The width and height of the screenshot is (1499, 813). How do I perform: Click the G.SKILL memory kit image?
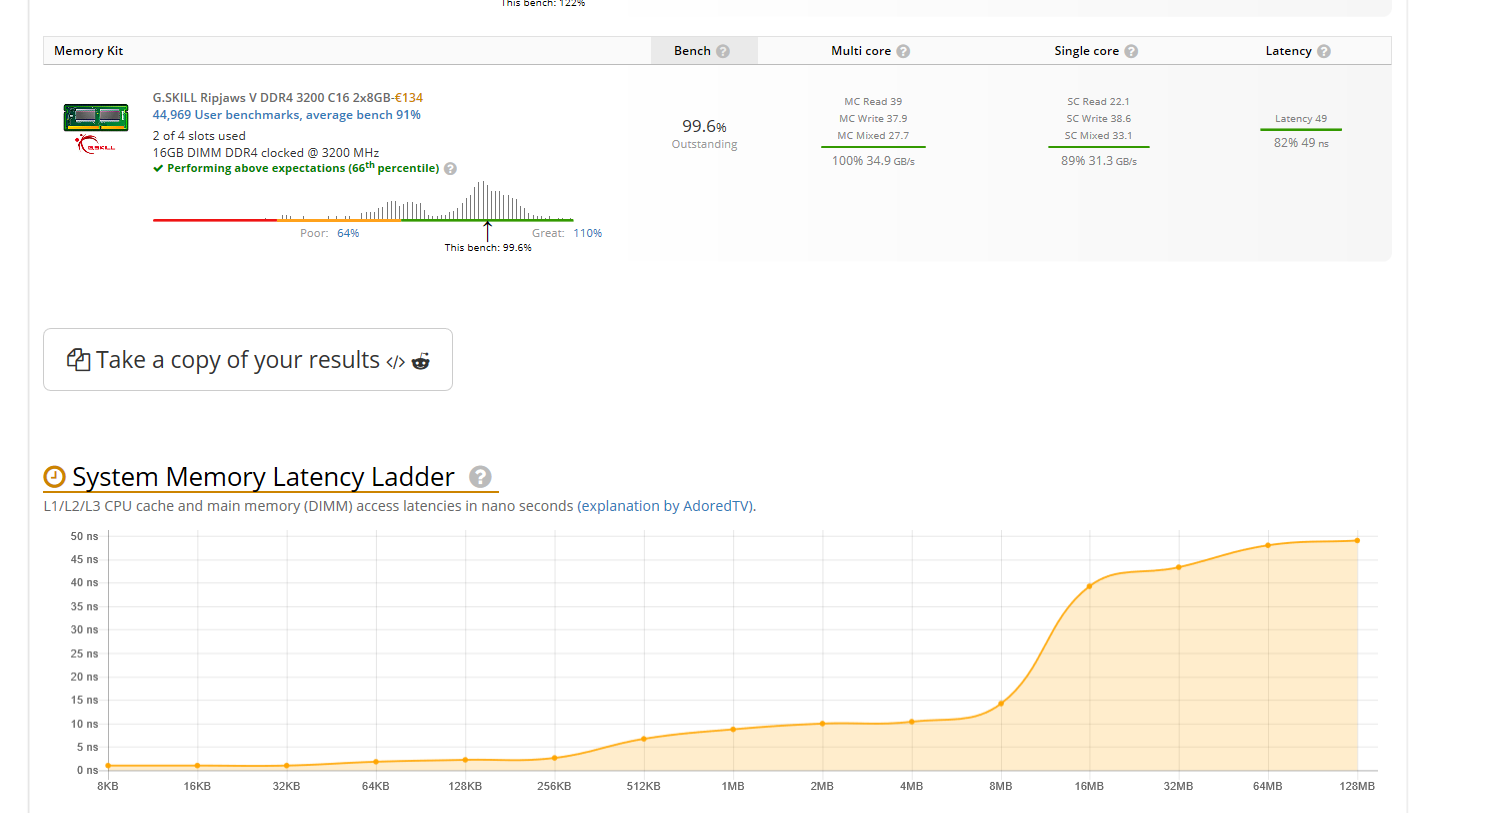[96, 117]
